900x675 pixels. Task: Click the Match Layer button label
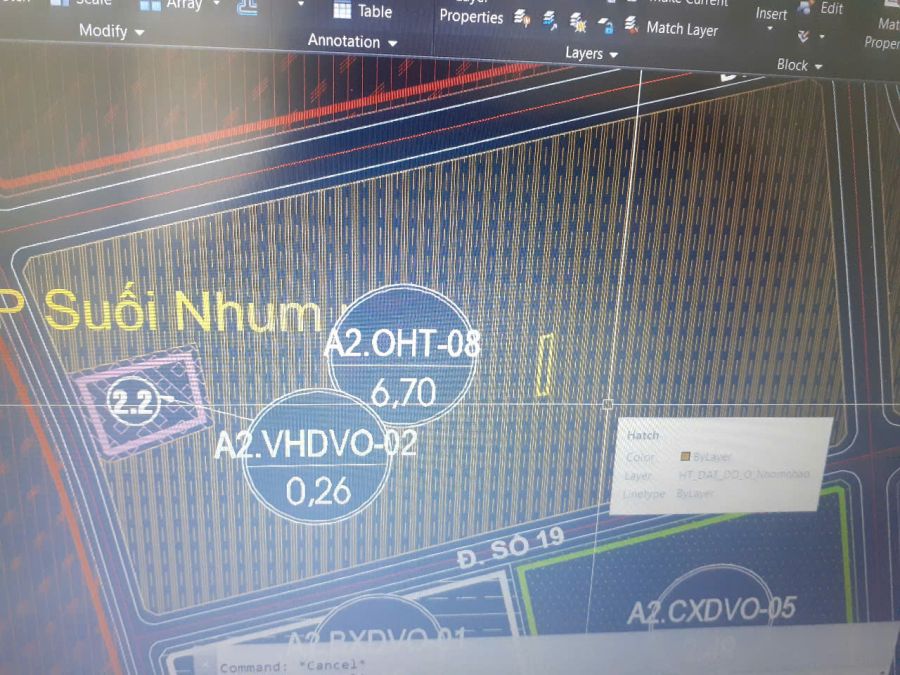[x=682, y=28]
